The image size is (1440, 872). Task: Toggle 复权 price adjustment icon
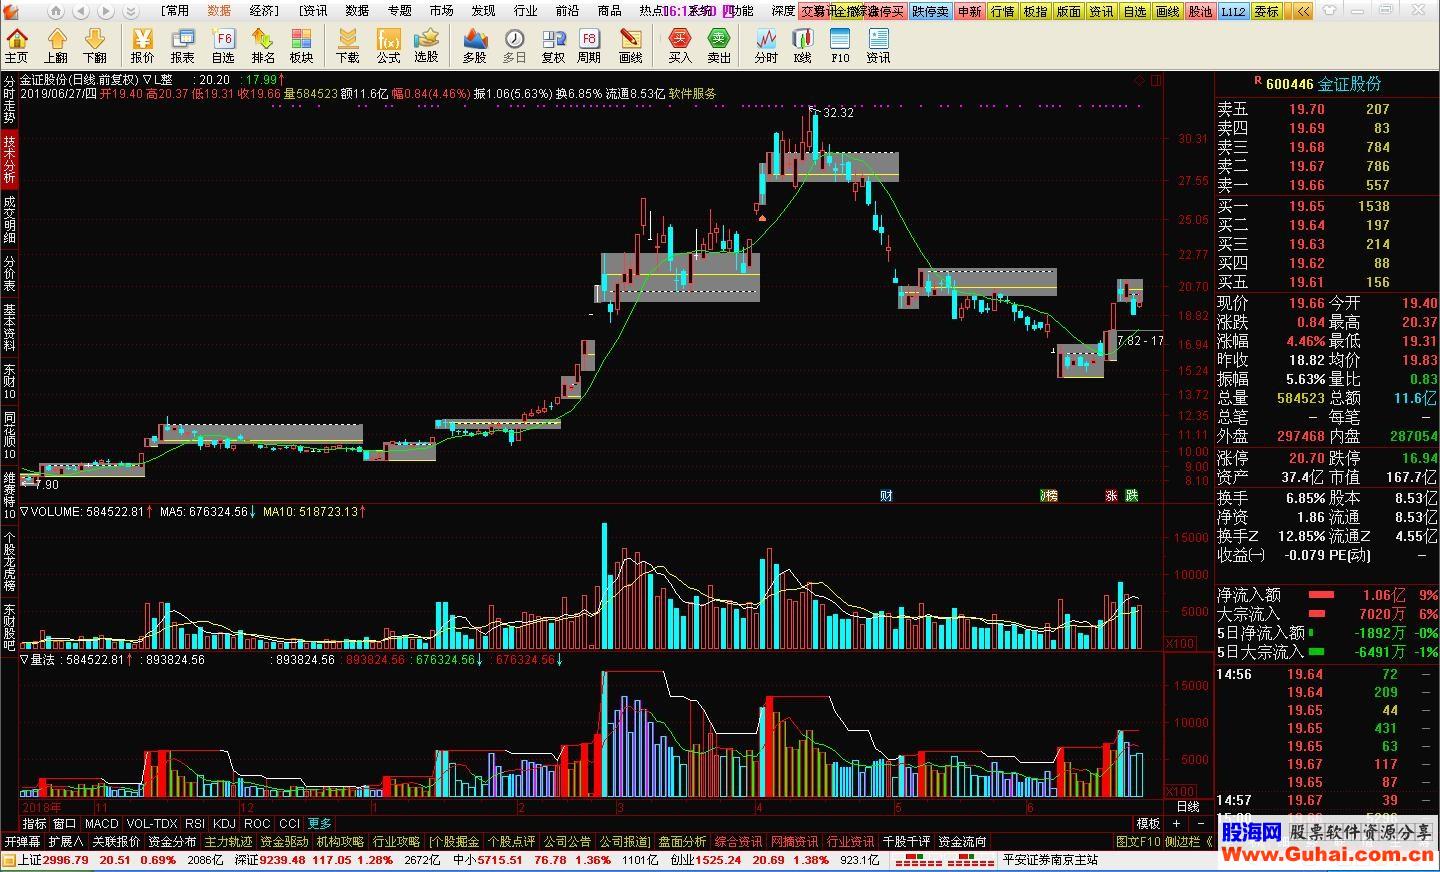click(553, 45)
